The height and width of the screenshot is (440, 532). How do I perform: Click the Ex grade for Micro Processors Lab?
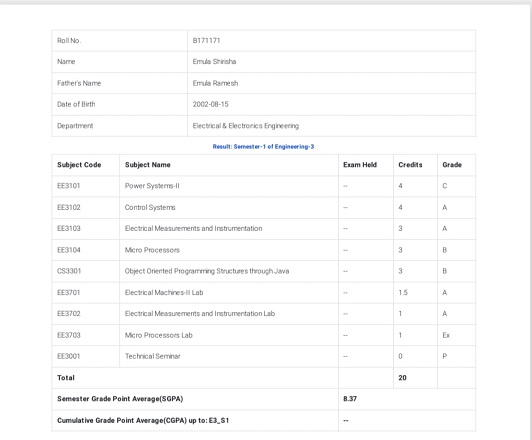point(446,335)
